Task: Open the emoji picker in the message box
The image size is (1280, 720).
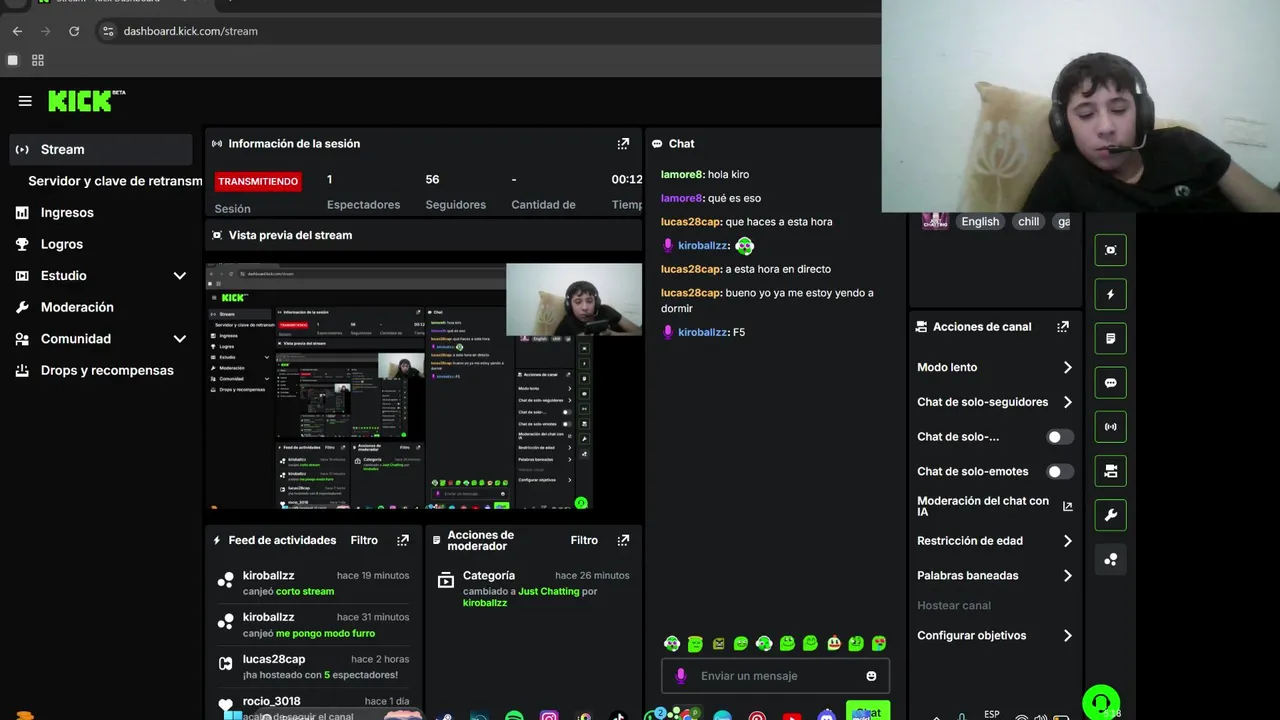Action: [871, 676]
